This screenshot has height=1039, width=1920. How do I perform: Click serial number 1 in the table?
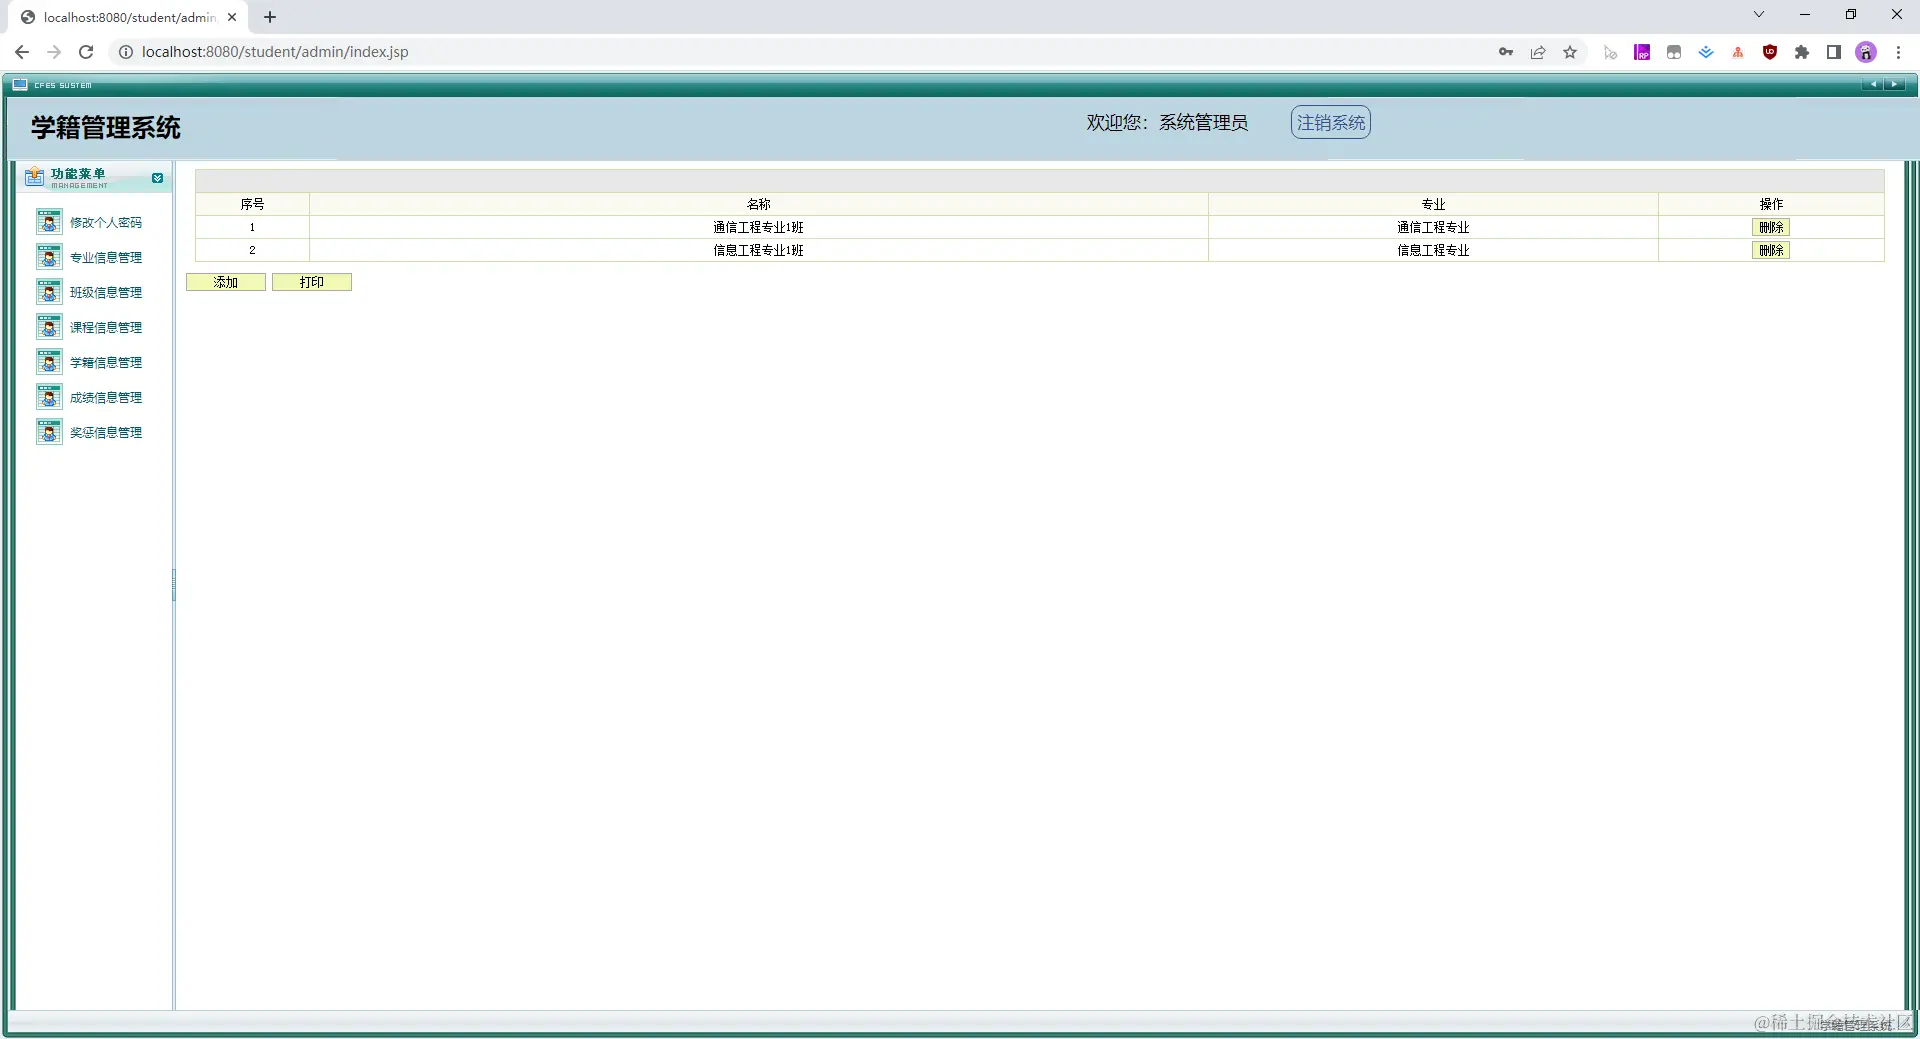(x=252, y=227)
